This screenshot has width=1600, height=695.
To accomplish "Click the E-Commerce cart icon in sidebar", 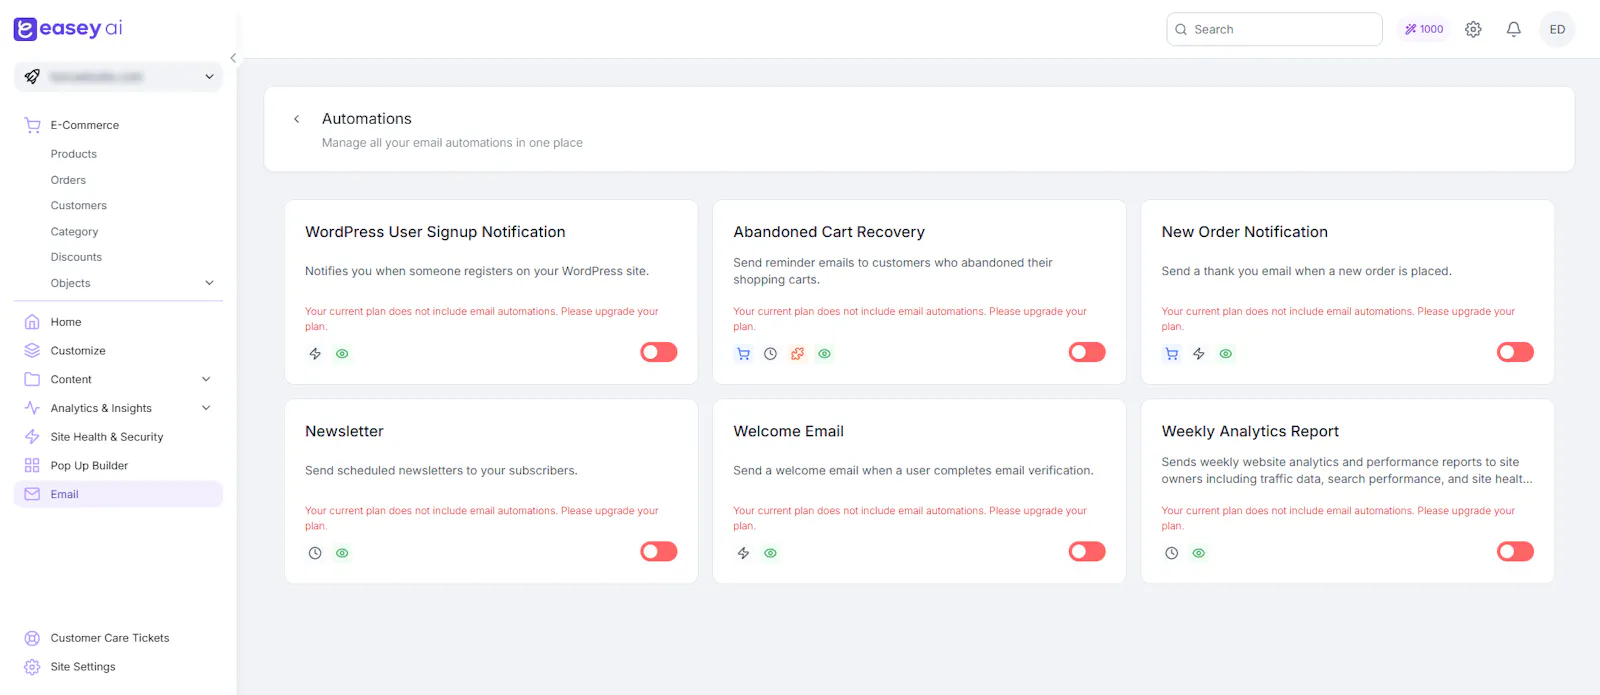I will click(x=32, y=125).
